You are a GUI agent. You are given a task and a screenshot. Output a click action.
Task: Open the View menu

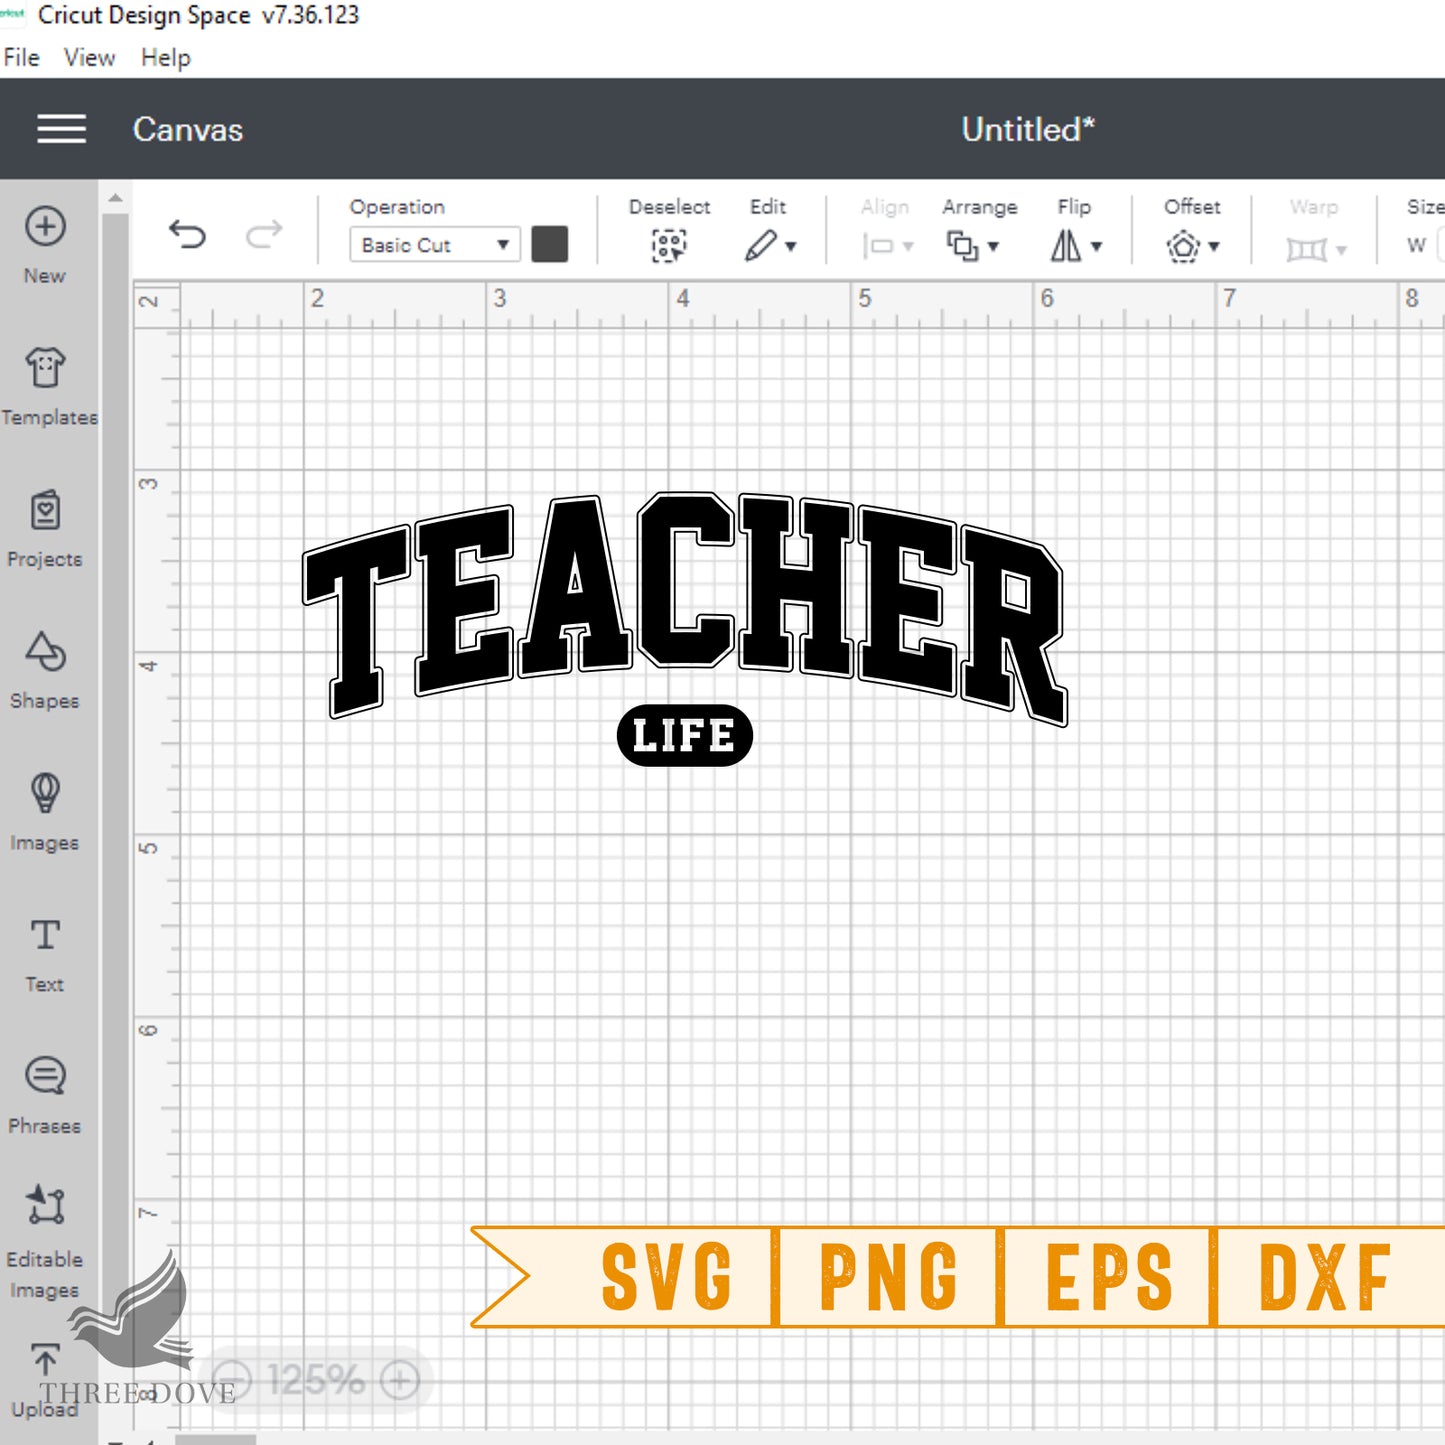click(x=89, y=58)
